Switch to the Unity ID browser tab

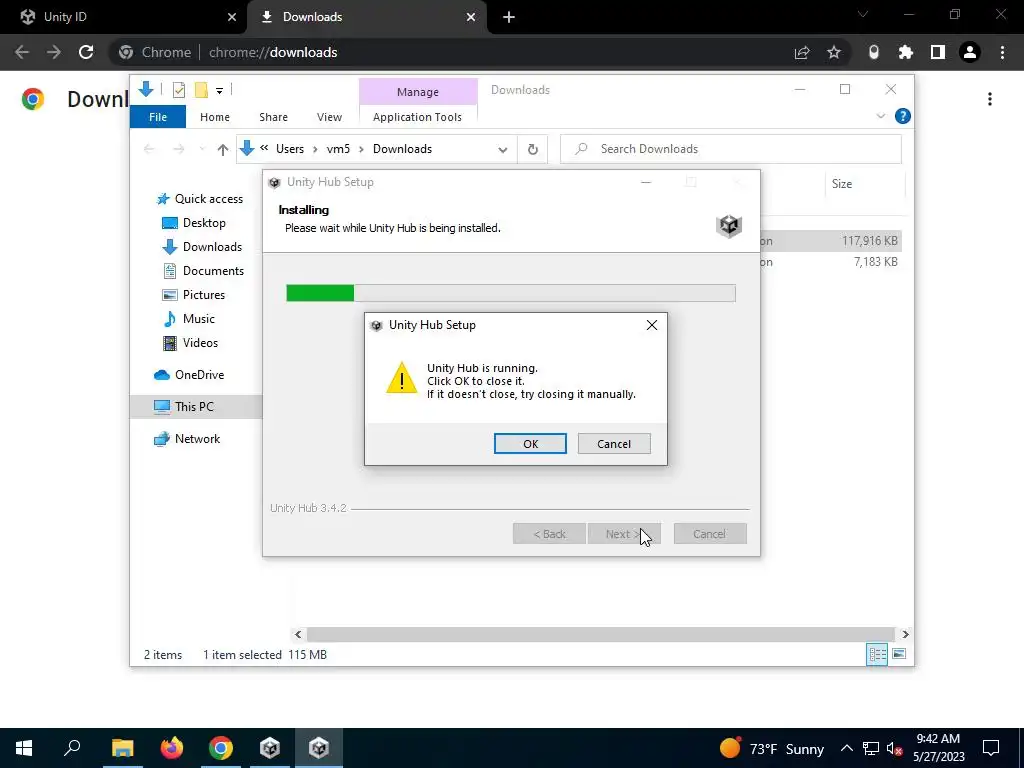click(124, 17)
